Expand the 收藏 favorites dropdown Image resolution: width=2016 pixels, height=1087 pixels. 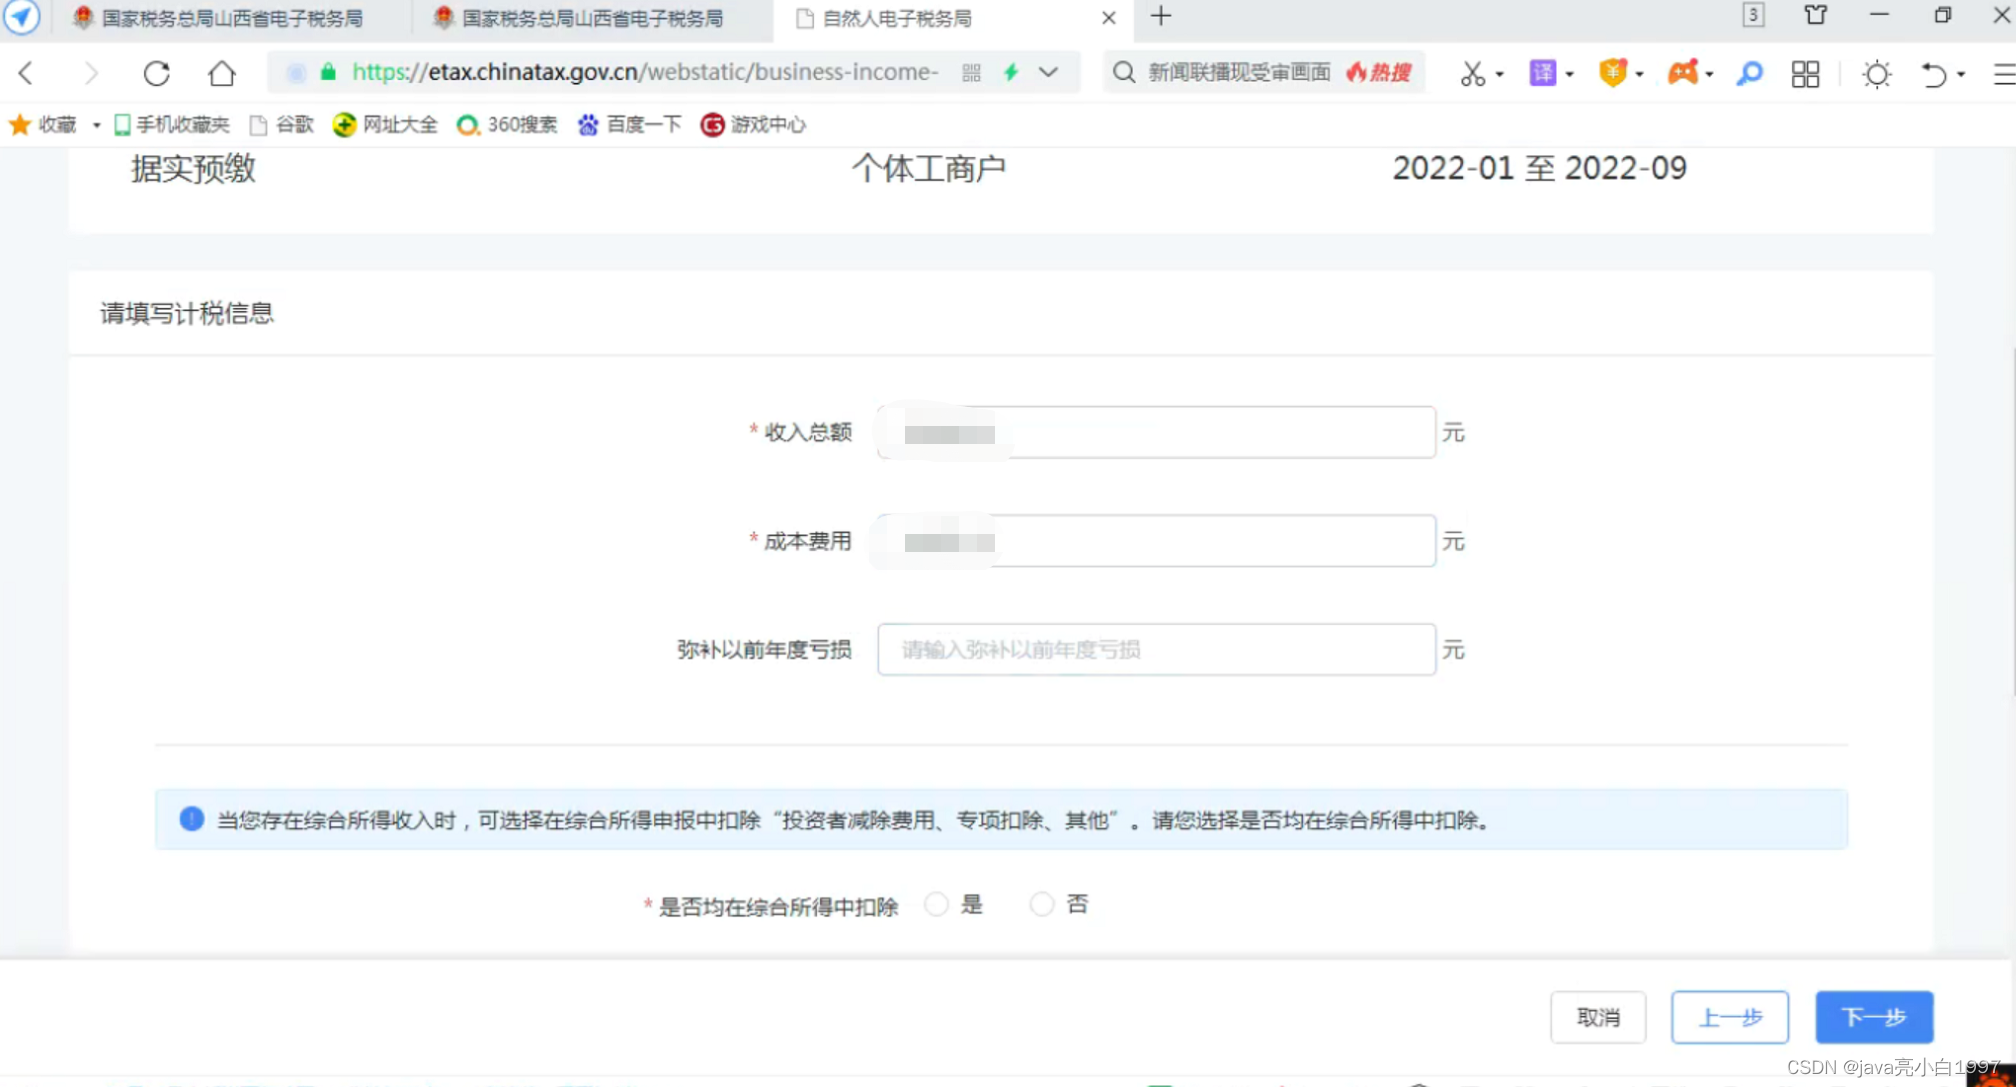tap(96, 124)
